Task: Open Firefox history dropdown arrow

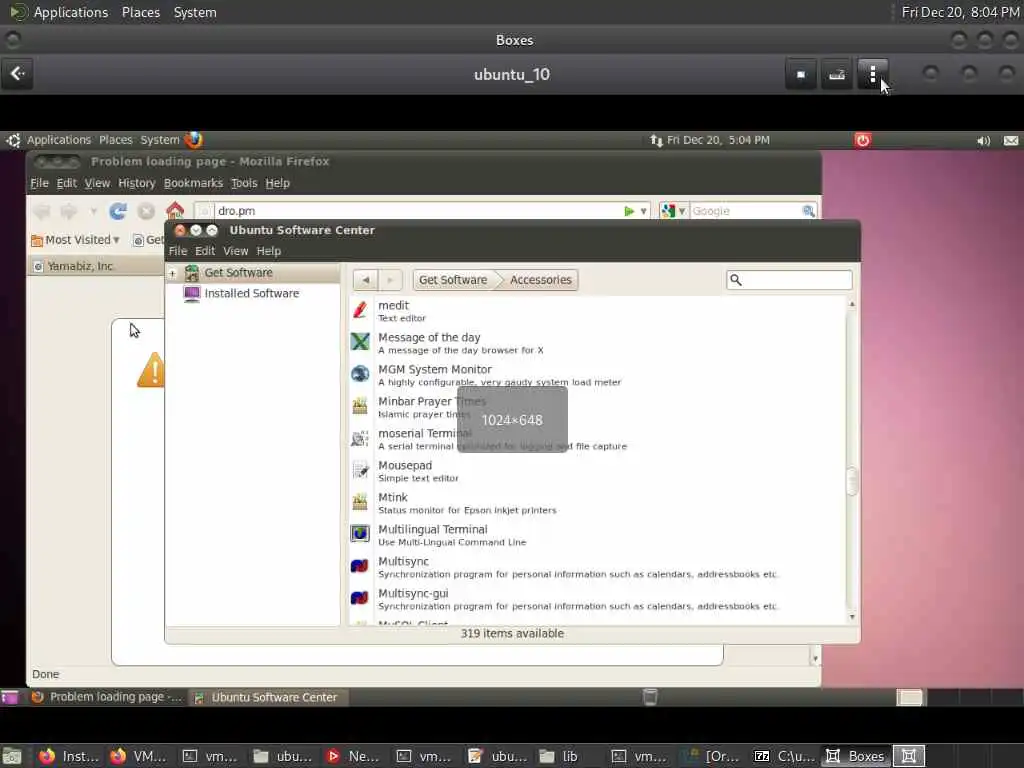Action: click(x=93, y=211)
